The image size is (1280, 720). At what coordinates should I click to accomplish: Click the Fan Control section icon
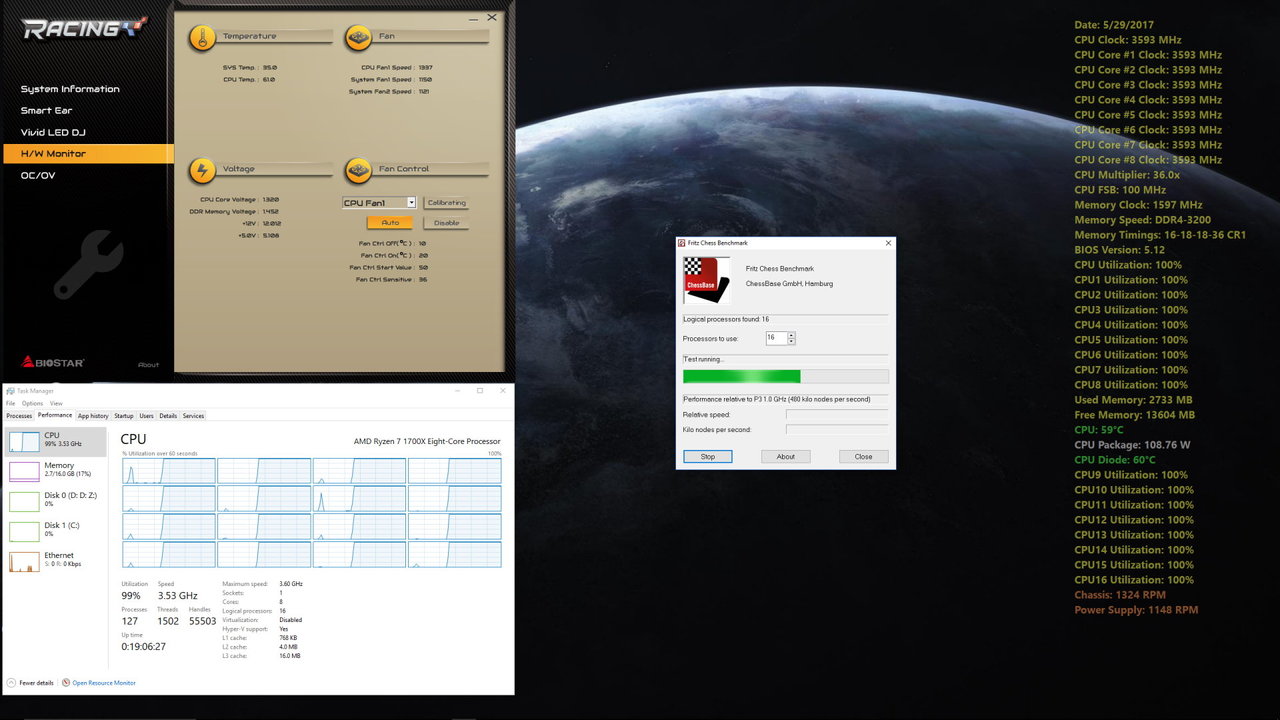pos(358,171)
